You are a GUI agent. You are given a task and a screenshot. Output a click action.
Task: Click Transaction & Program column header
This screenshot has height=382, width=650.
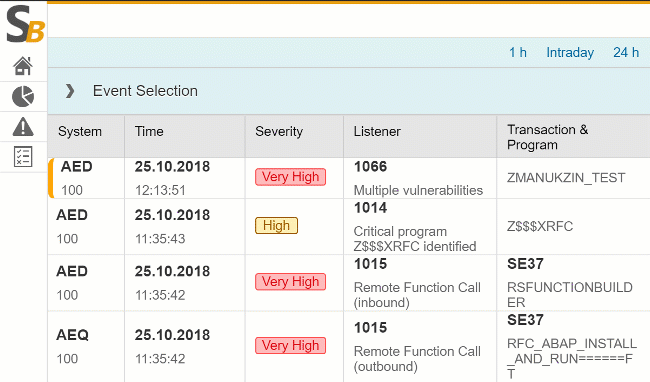coord(573,136)
